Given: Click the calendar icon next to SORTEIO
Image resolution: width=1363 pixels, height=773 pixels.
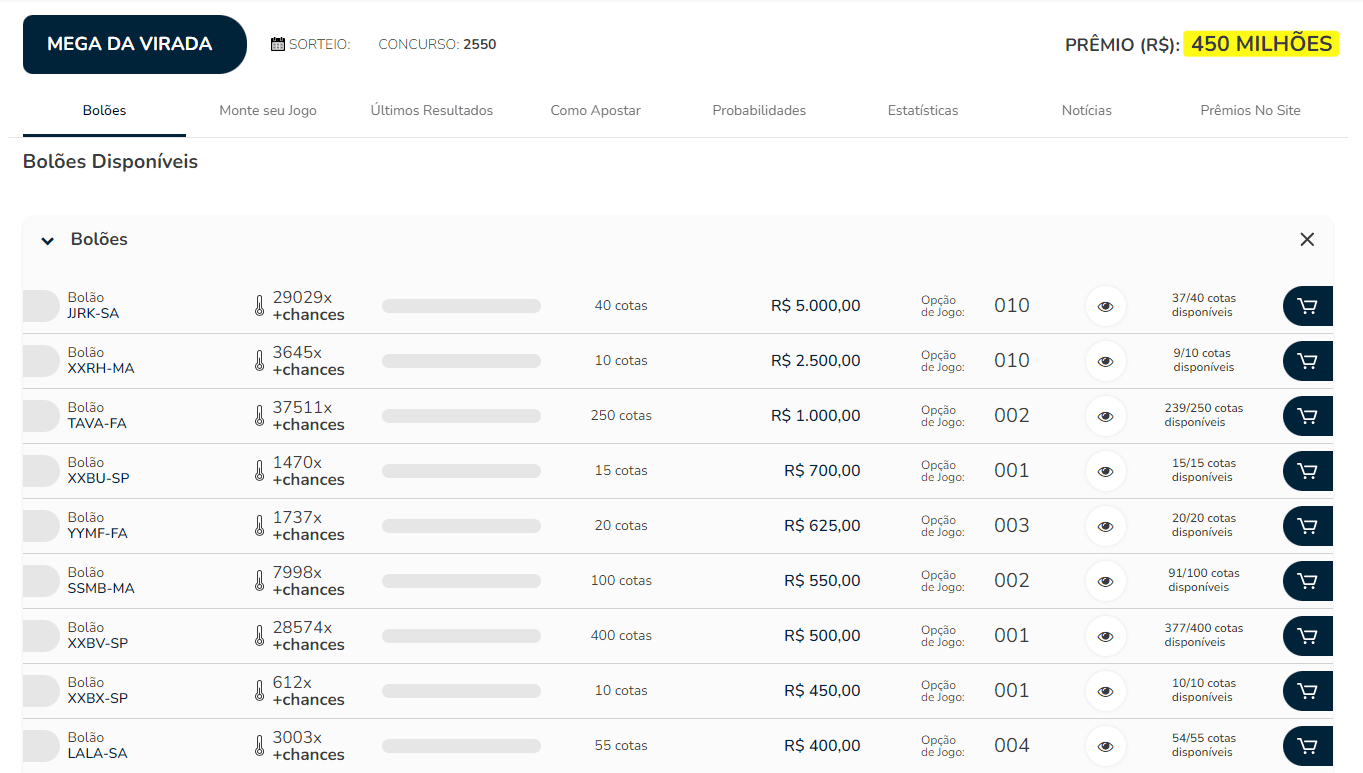Looking at the screenshot, I should click(x=278, y=44).
